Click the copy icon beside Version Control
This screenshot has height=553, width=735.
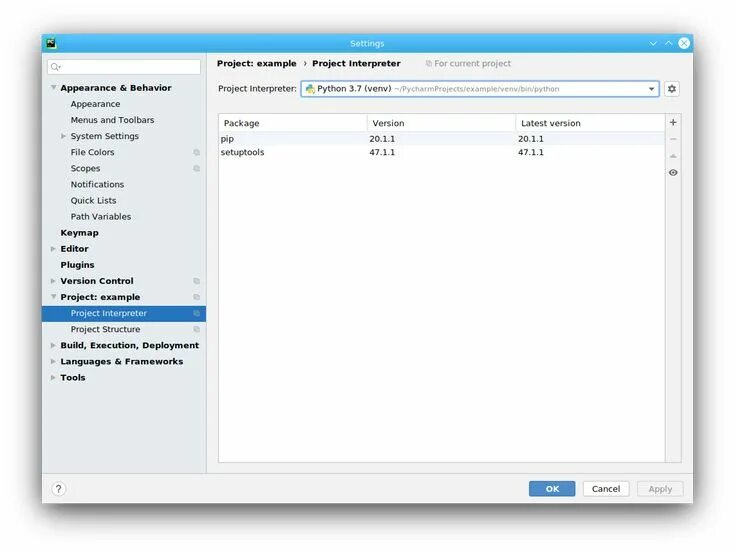pyautogui.click(x=196, y=281)
